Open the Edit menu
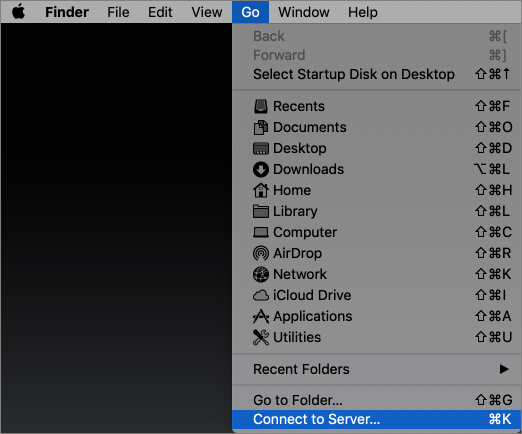This screenshot has width=522, height=434. point(160,12)
